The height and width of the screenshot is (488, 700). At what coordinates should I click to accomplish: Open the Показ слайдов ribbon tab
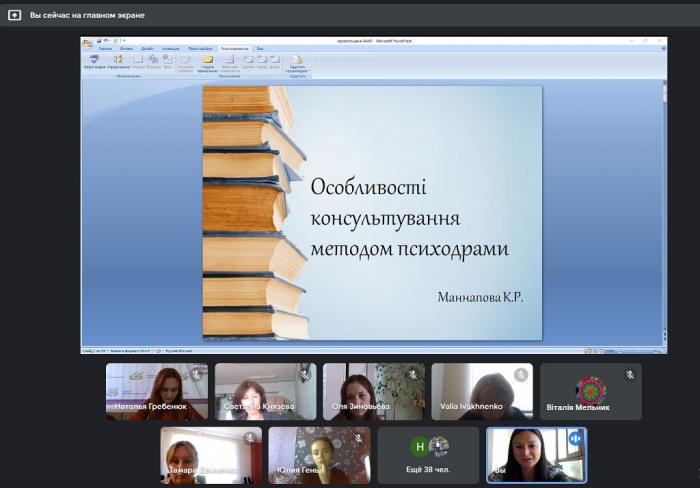coord(200,48)
